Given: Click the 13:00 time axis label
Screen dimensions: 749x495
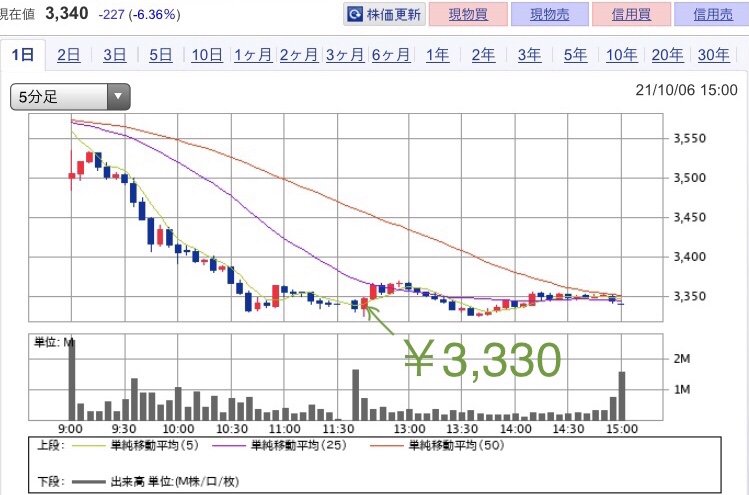Looking at the screenshot, I should pyautogui.click(x=409, y=429).
